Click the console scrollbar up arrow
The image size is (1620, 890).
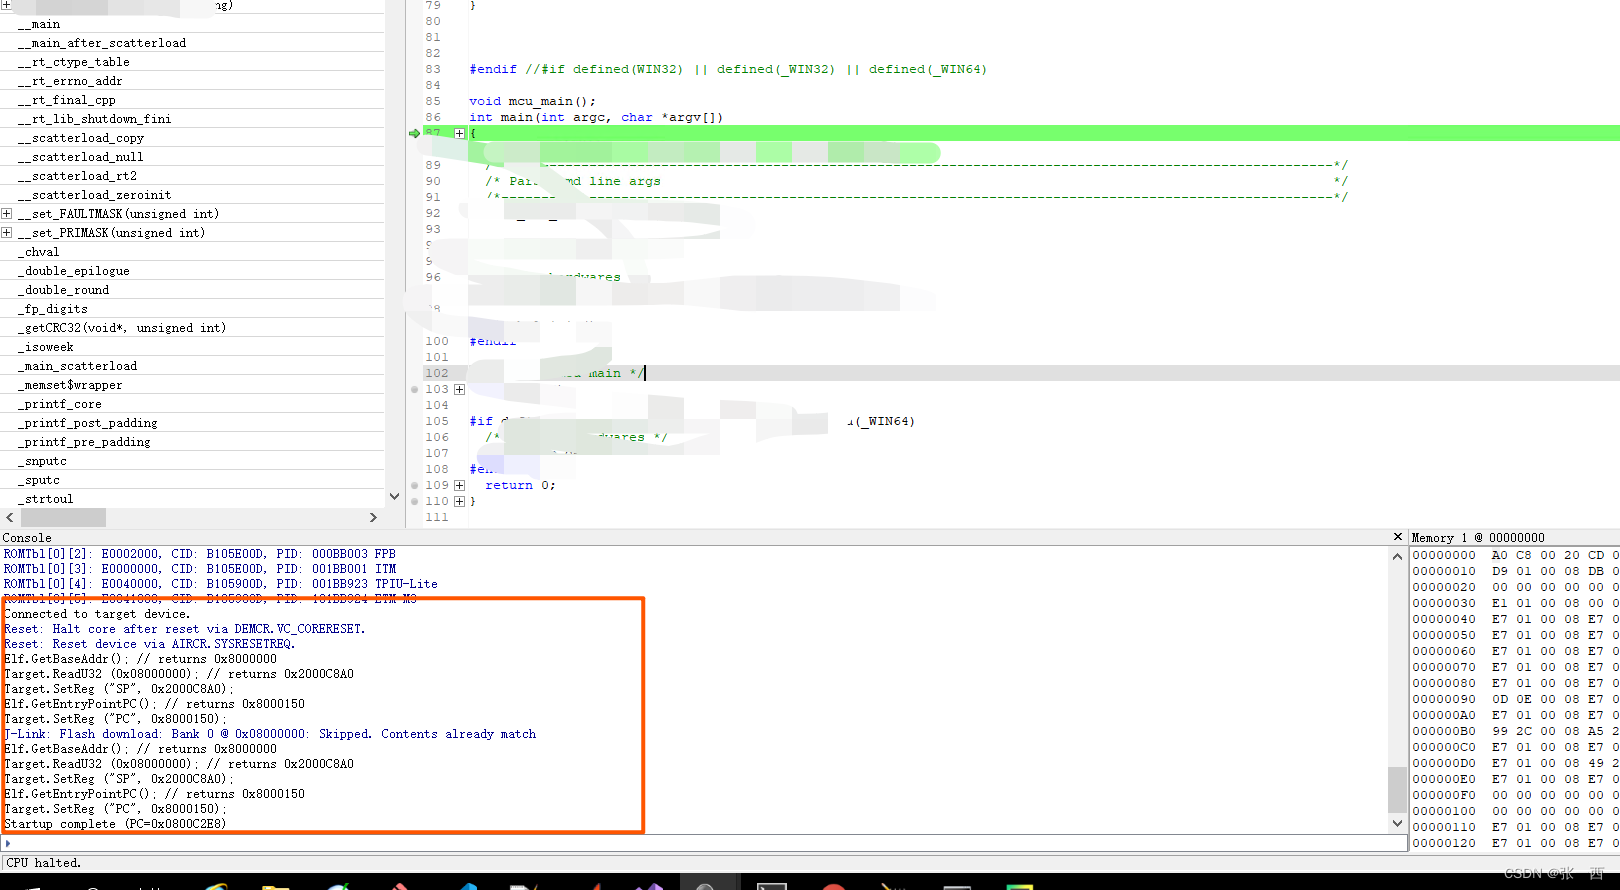pyautogui.click(x=1397, y=556)
